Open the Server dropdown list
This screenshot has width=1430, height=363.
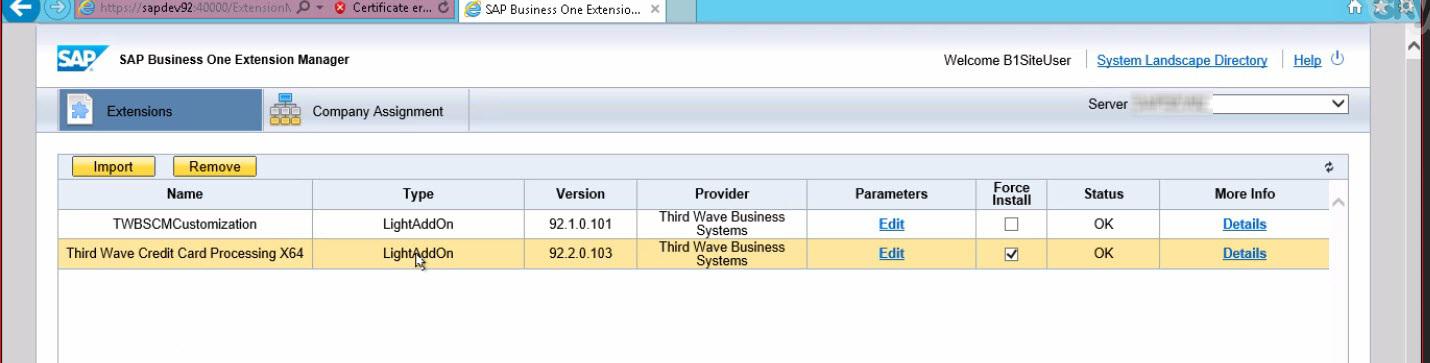click(x=1339, y=104)
